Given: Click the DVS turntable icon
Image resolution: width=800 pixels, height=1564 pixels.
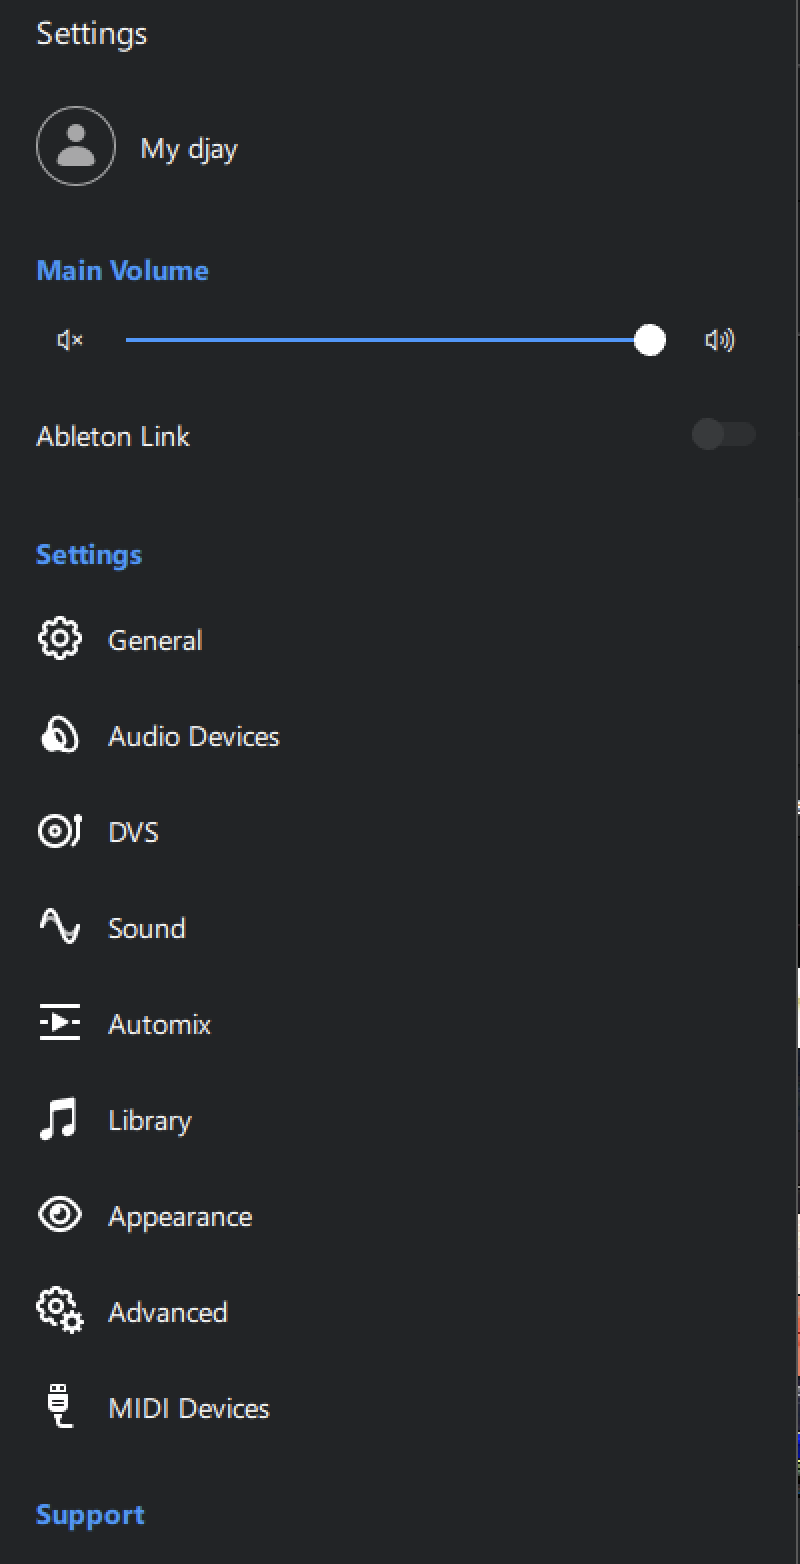Looking at the screenshot, I should click(x=59, y=830).
